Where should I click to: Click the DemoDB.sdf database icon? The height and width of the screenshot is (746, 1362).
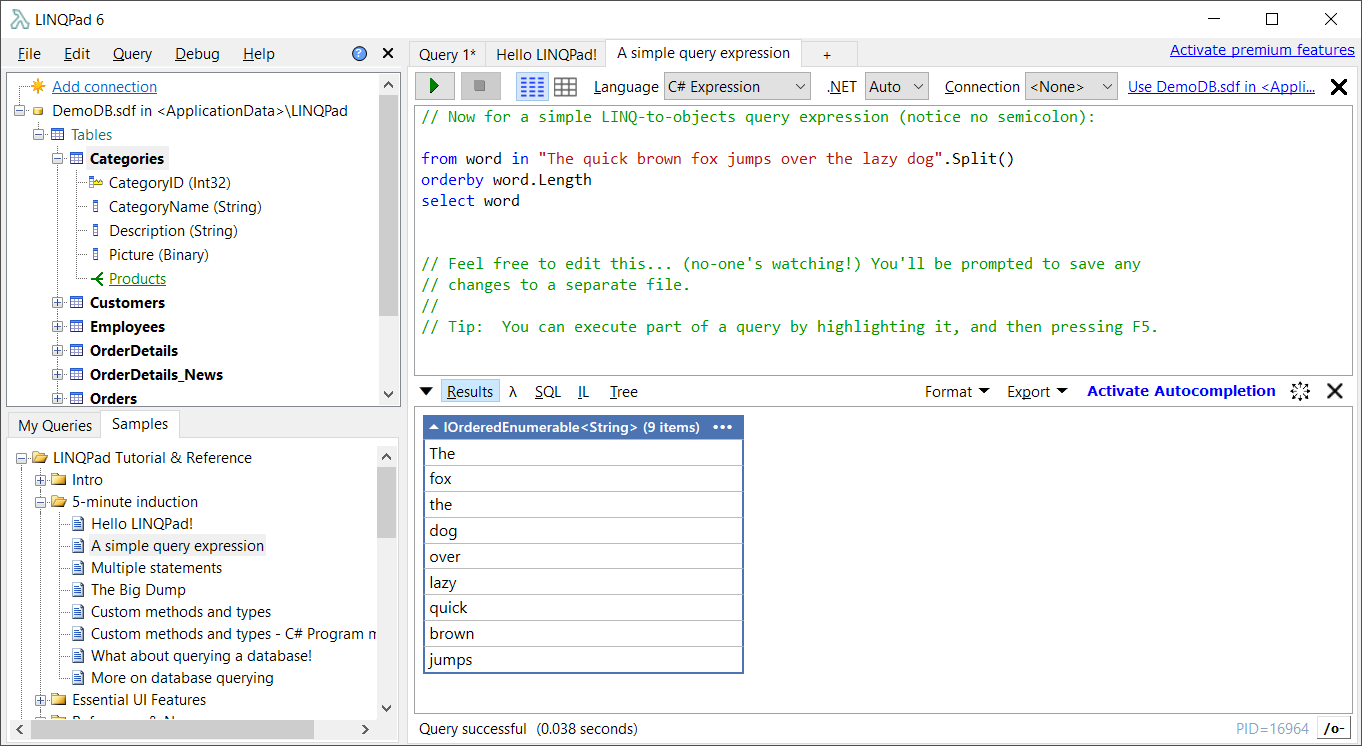click(x=38, y=111)
